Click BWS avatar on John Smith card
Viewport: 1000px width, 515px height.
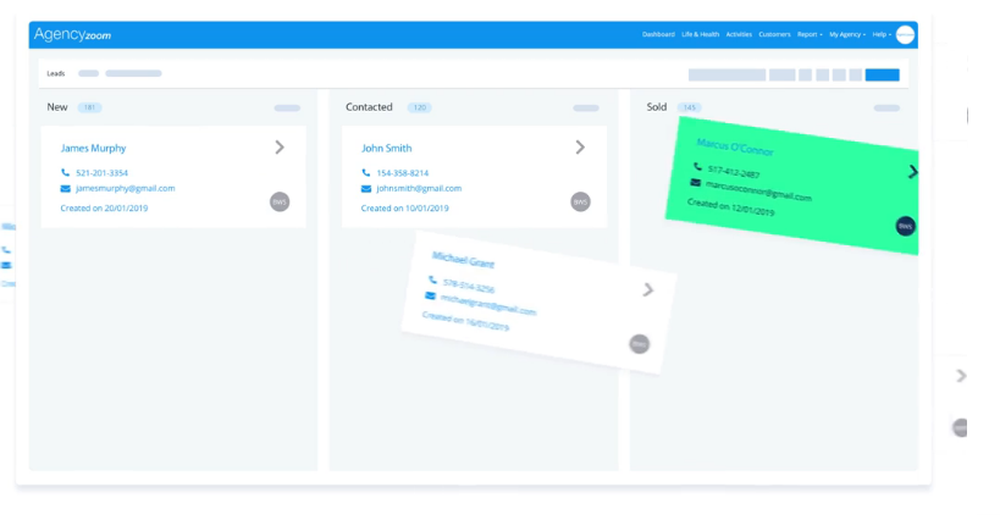click(x=580, y=201)
